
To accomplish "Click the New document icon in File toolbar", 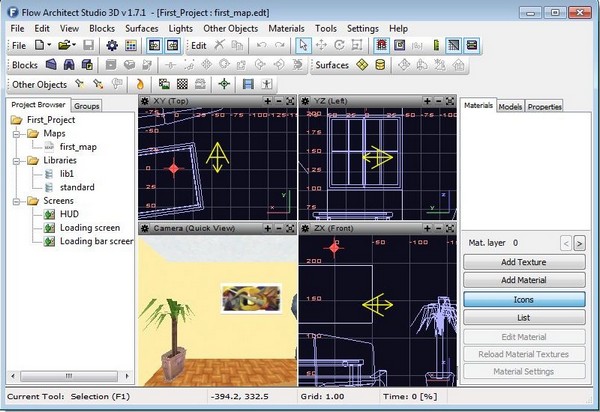I will (x=39, y=45).
